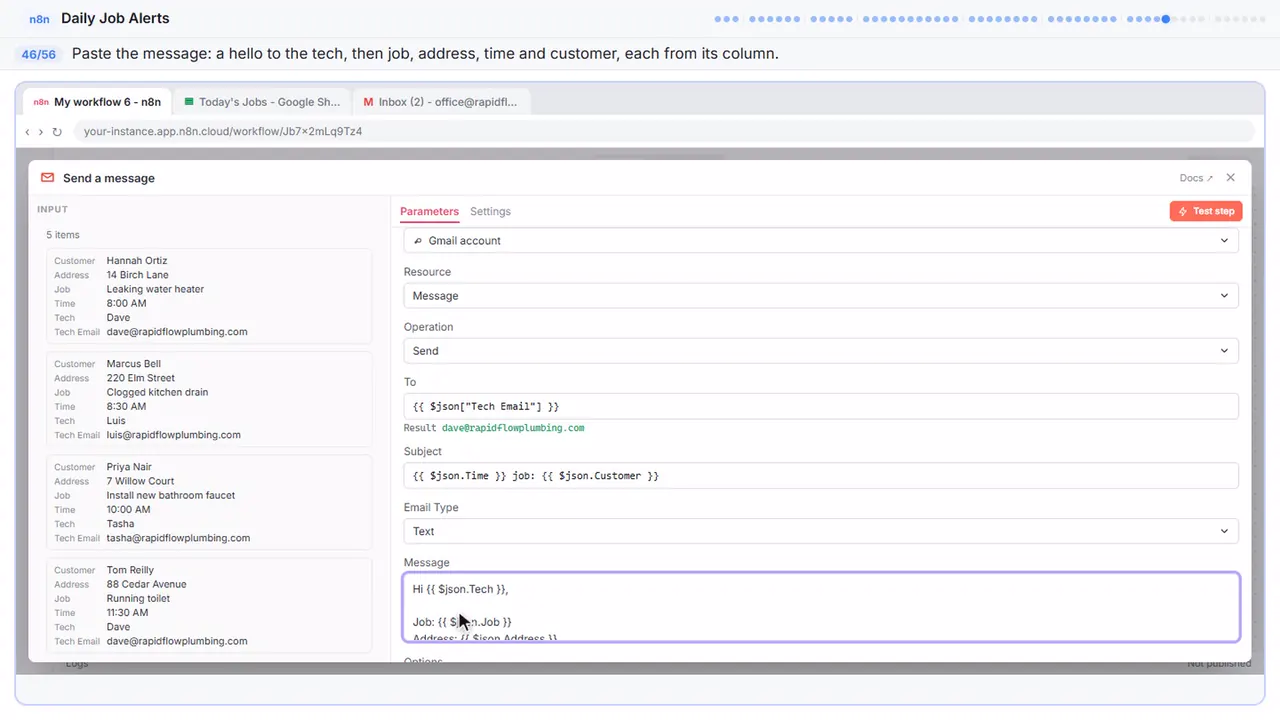Click the result dave@rapidflowplumbing.com under To
The height and width of the screenshot is (720, 1280).
point(513,428)
